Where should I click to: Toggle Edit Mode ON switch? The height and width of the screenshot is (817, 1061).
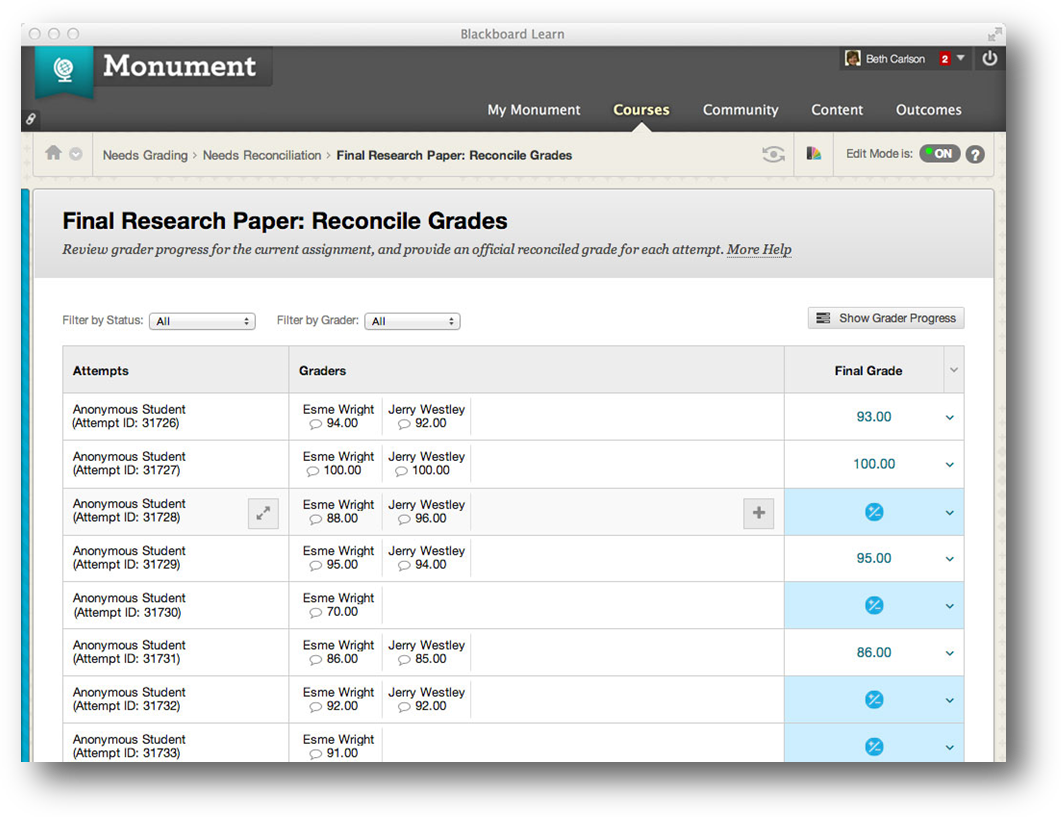click(939, 154)
